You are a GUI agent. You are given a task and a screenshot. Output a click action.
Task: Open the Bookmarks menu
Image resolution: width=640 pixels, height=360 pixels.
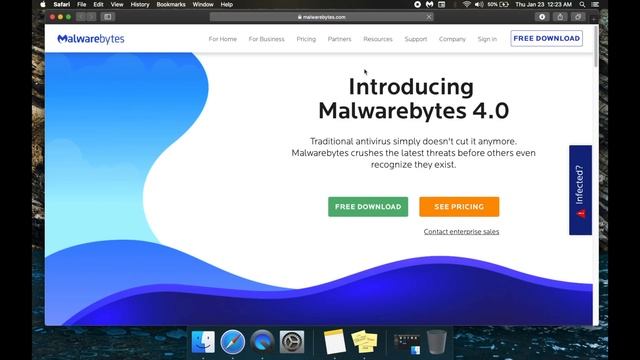(171, 4)
